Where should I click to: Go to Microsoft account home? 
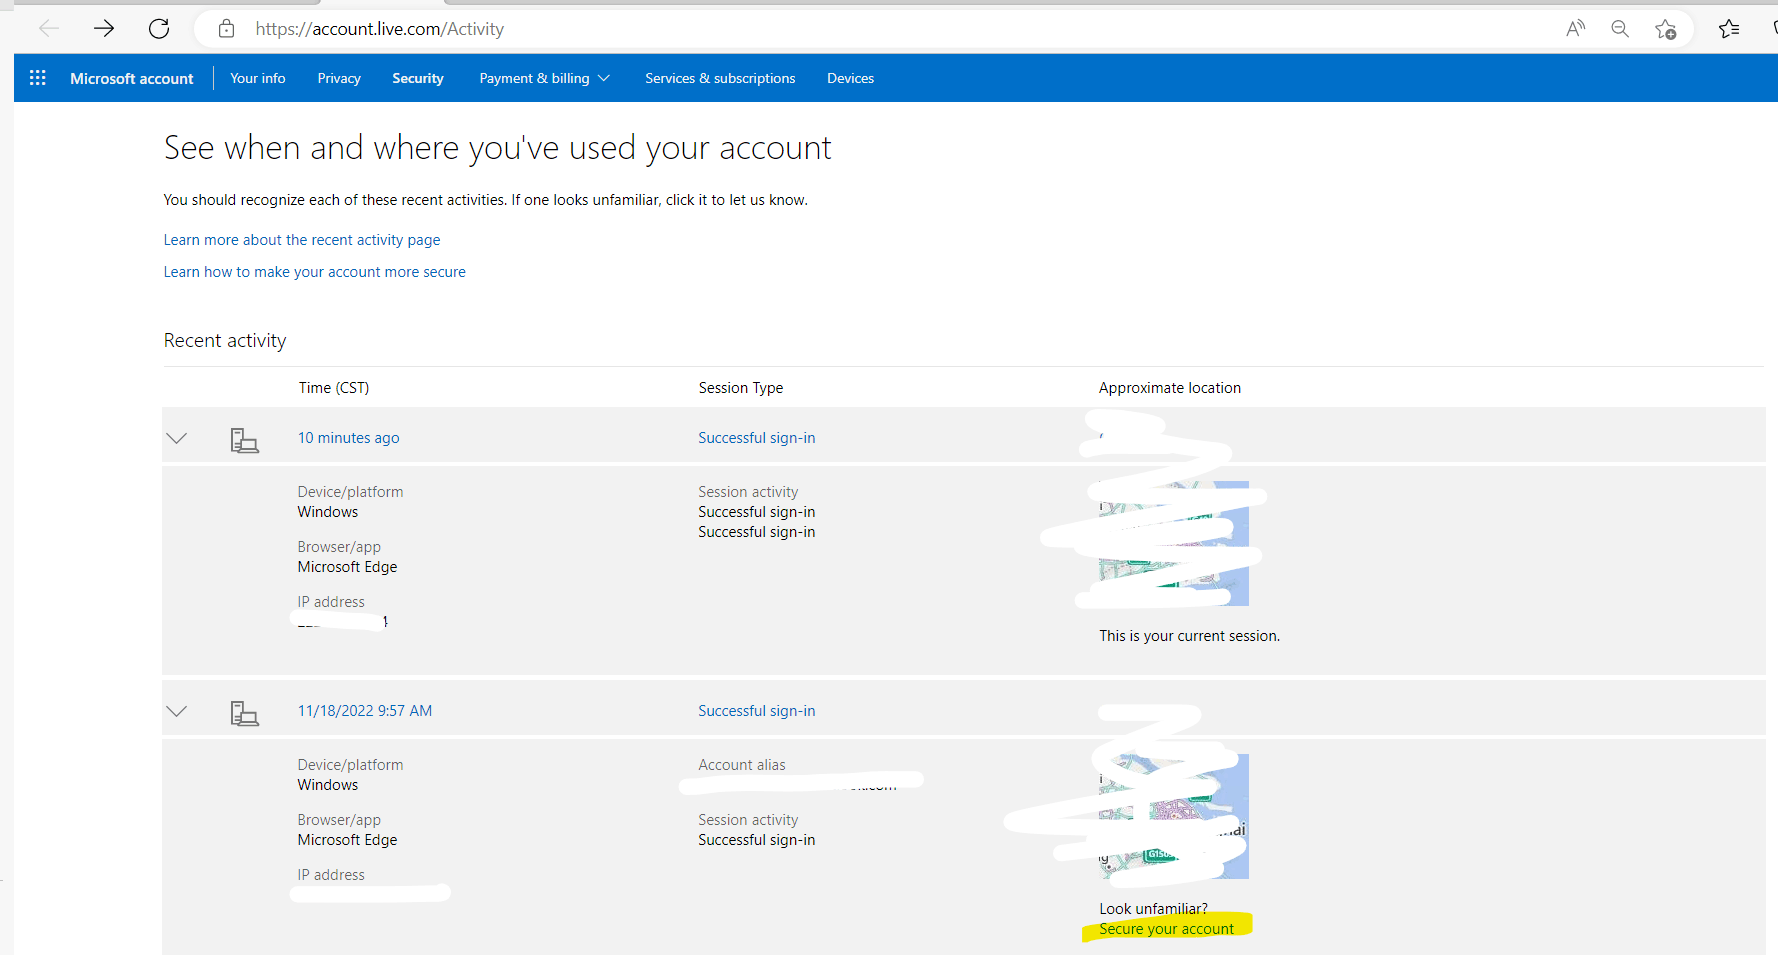coord(131,78)
